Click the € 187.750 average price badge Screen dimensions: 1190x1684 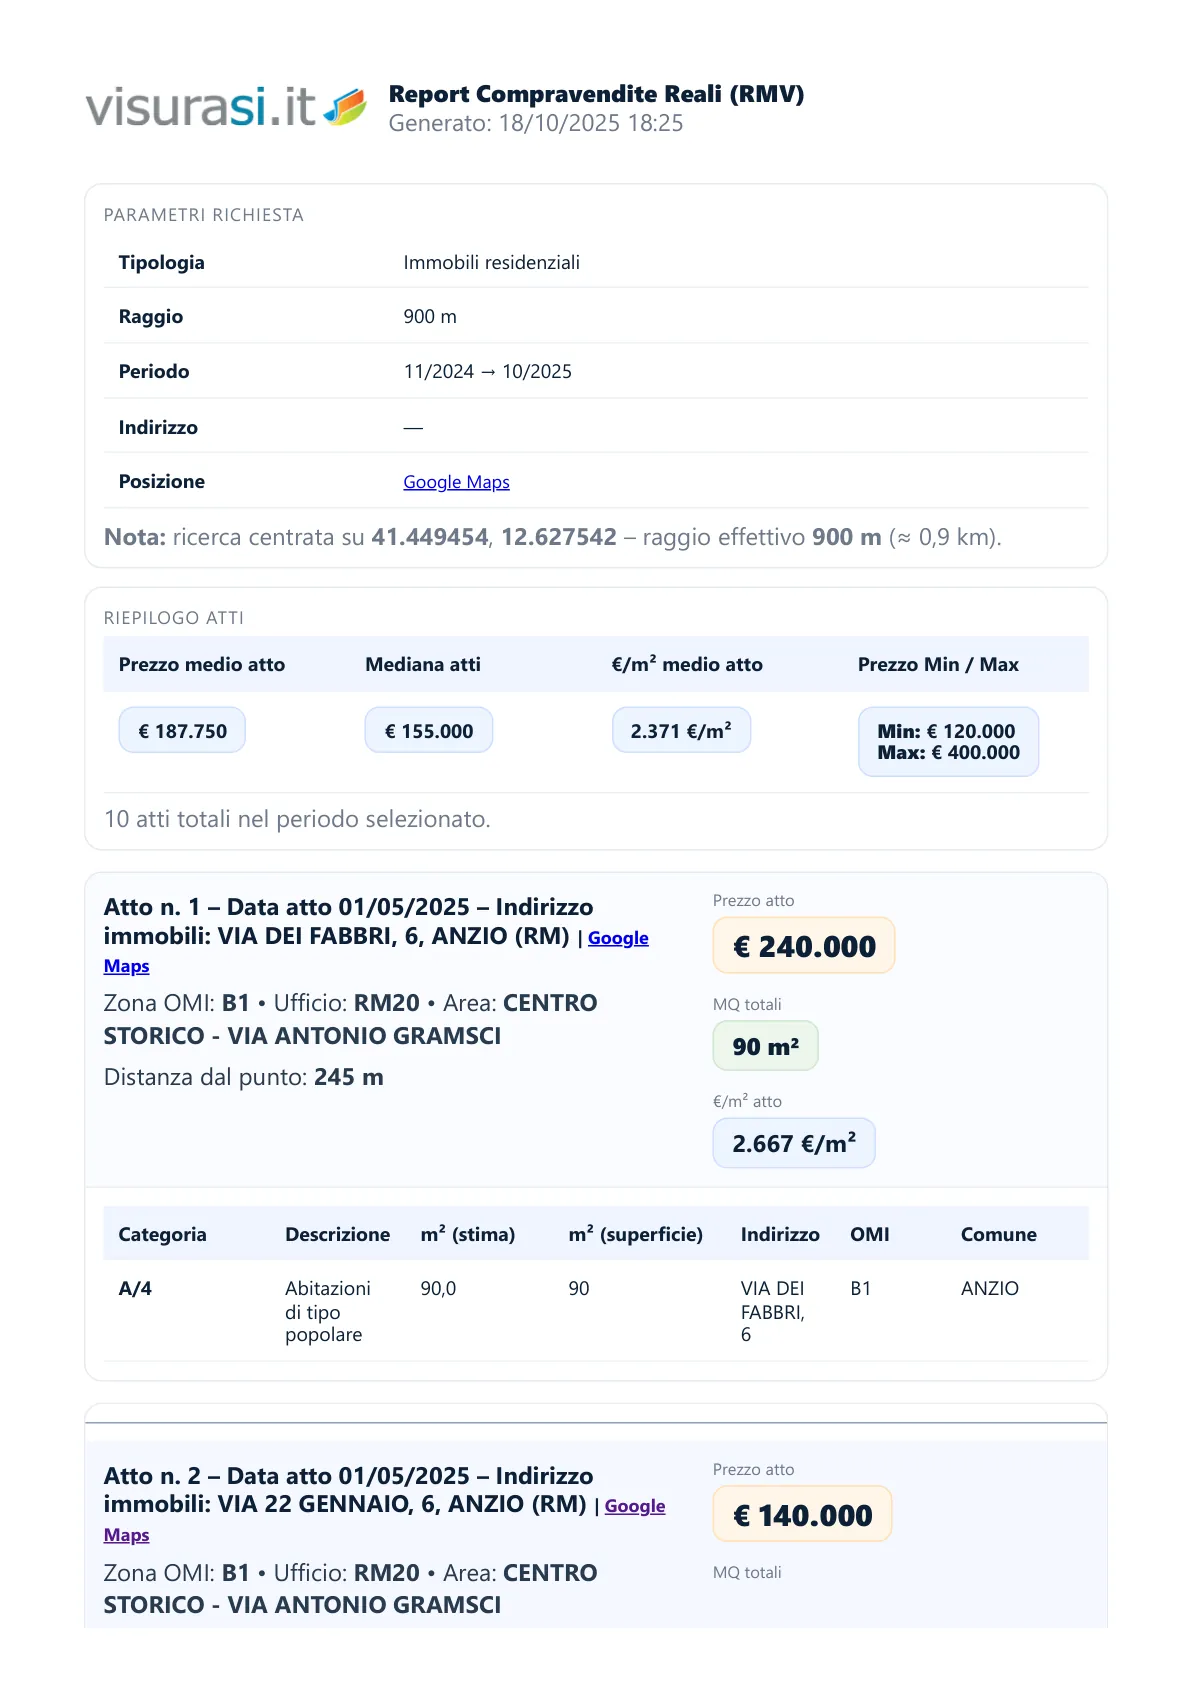click(x=182, y=731)
